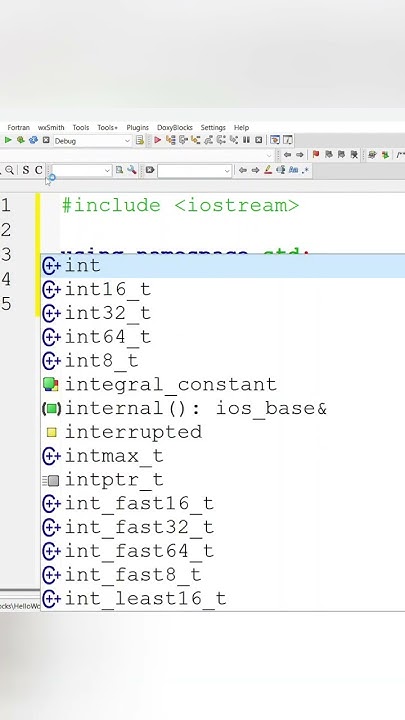The width and height of the screenshot is (405, 720).
Task: Click the Next line debug icon
Action: point(183,140)
